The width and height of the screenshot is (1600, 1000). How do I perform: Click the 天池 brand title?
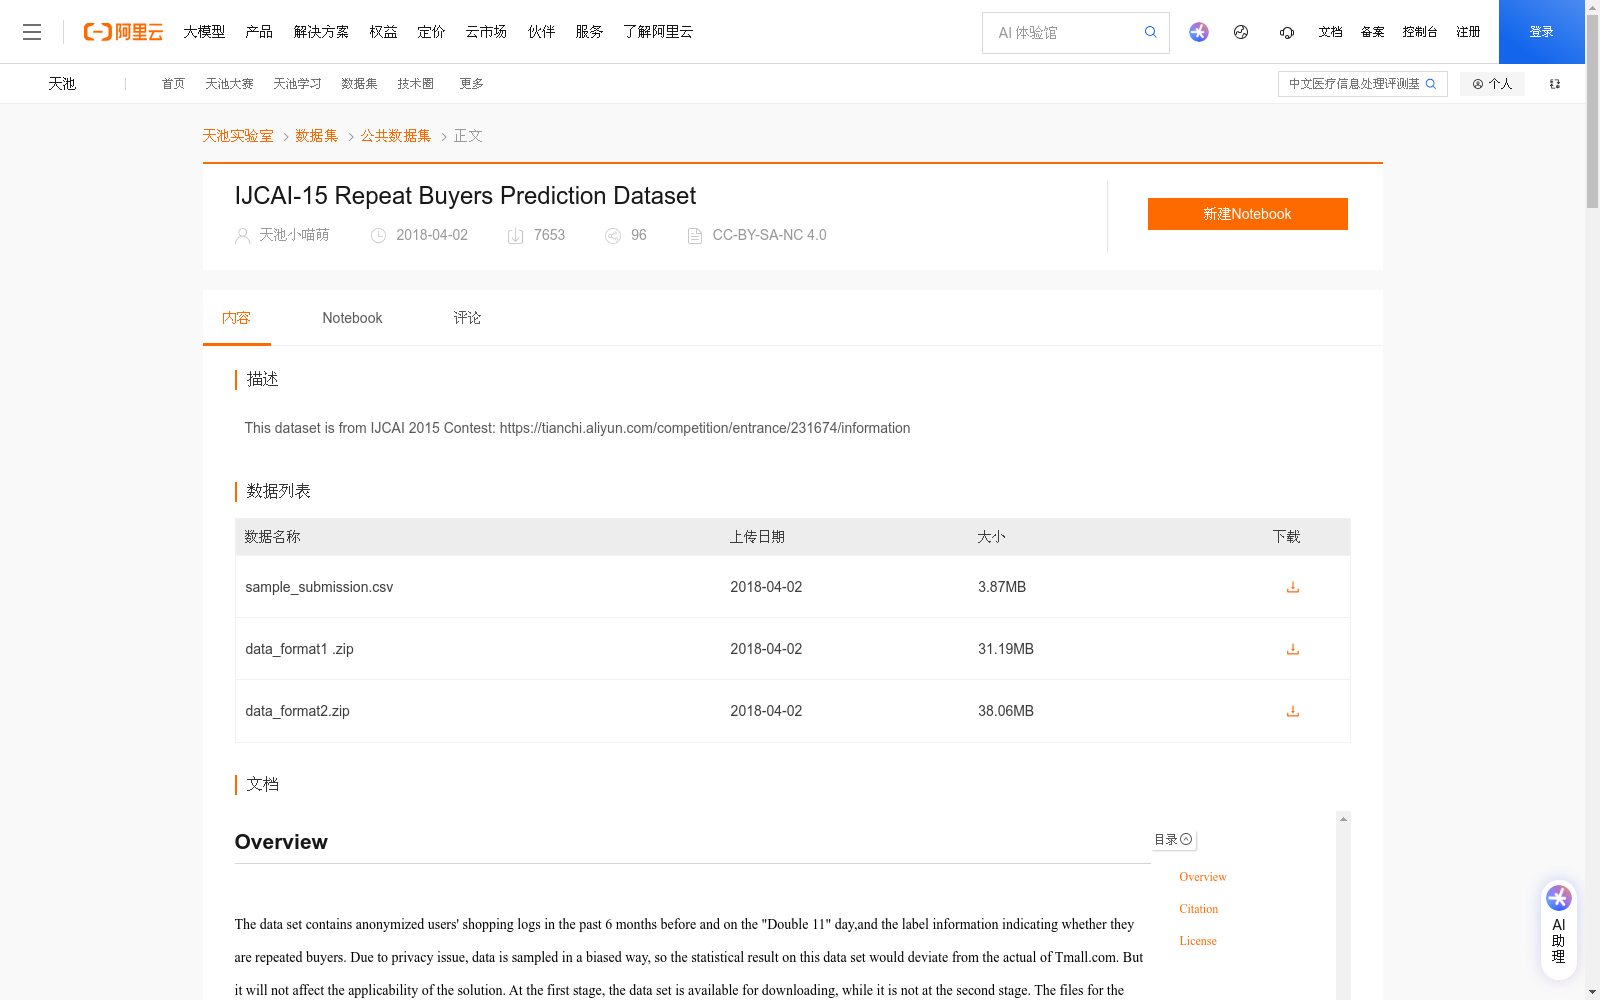point(62,84)
